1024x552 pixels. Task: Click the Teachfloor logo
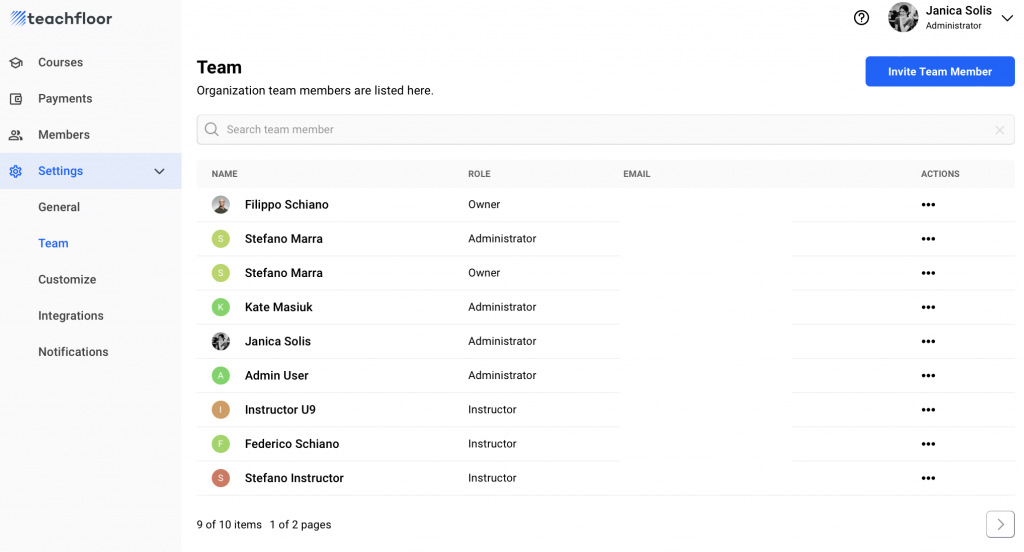pos(61,19)
